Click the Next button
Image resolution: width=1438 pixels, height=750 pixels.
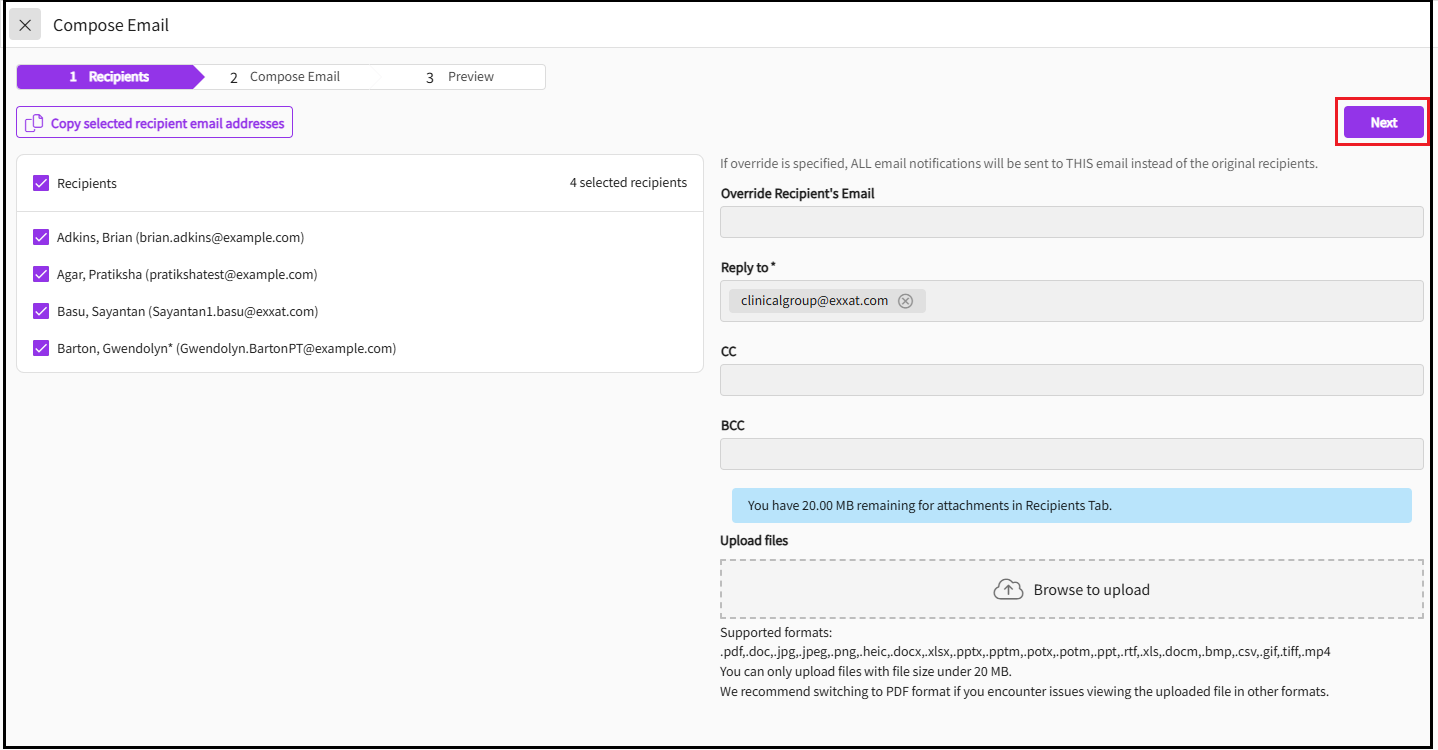1383,123
